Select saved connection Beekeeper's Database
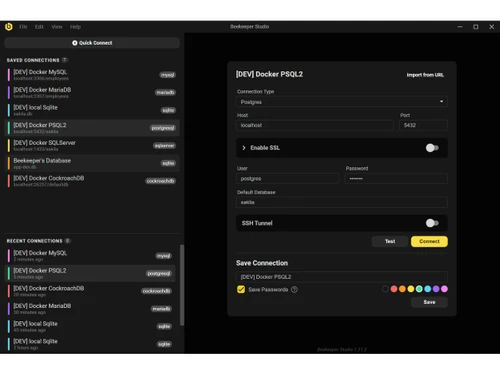The height and width of the screenshot is (375, 500). (92, 163)
